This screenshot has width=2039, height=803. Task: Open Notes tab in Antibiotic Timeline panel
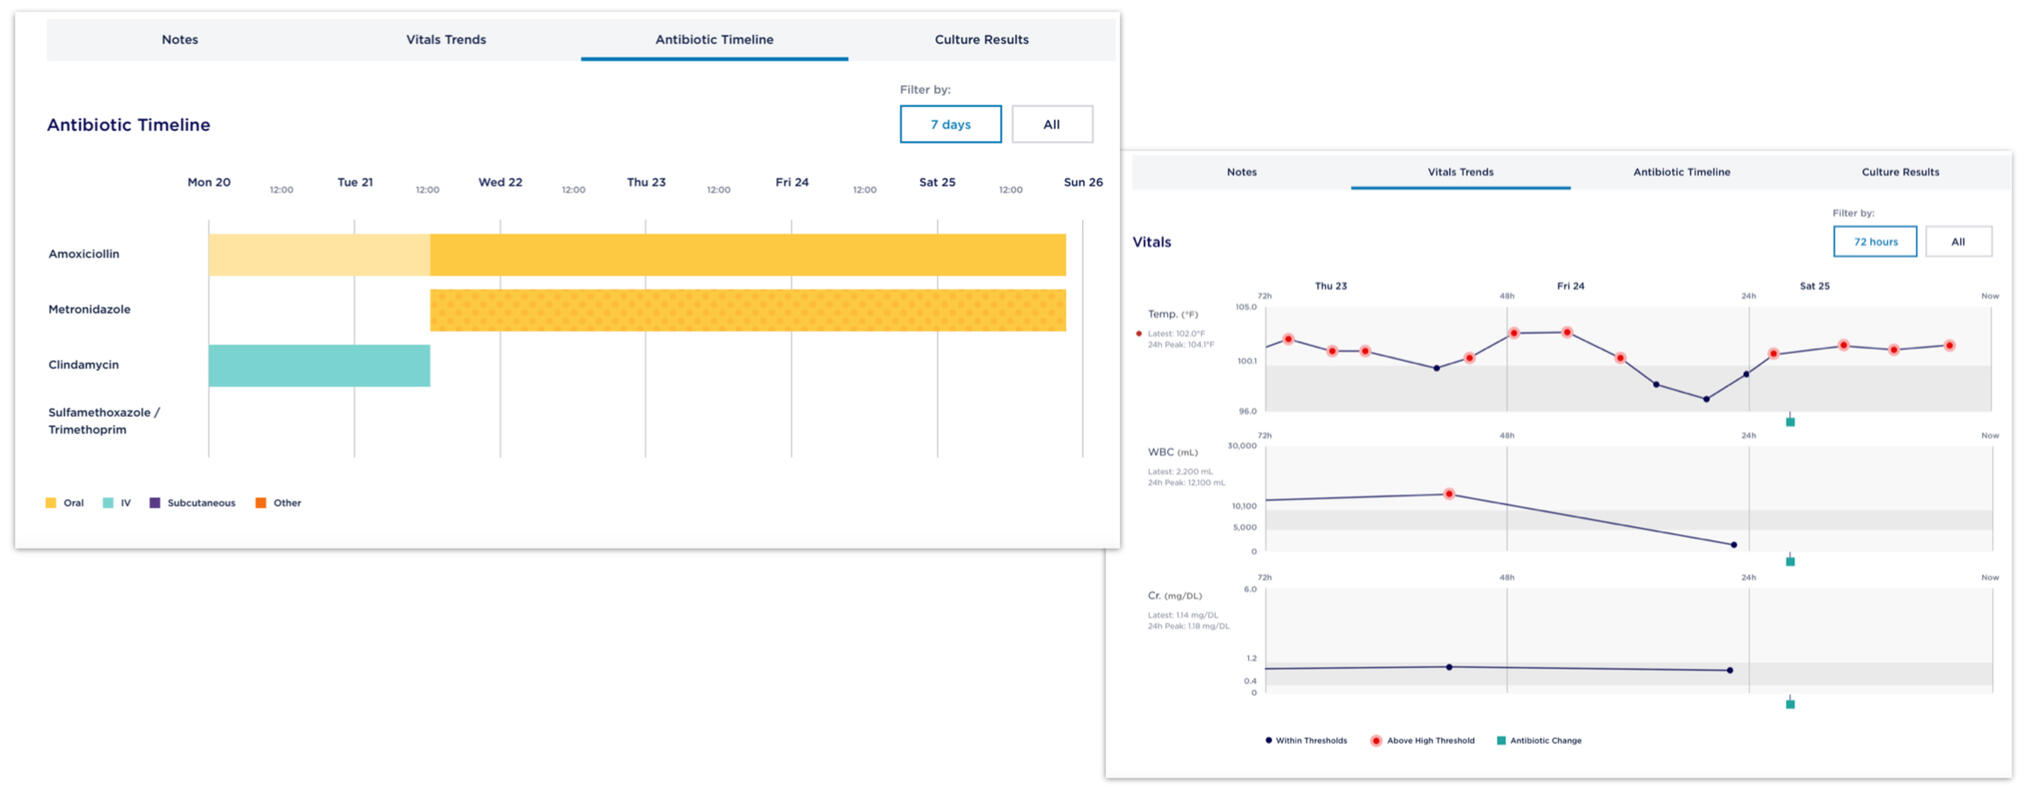pyautogui.click(x=180, y=40)
